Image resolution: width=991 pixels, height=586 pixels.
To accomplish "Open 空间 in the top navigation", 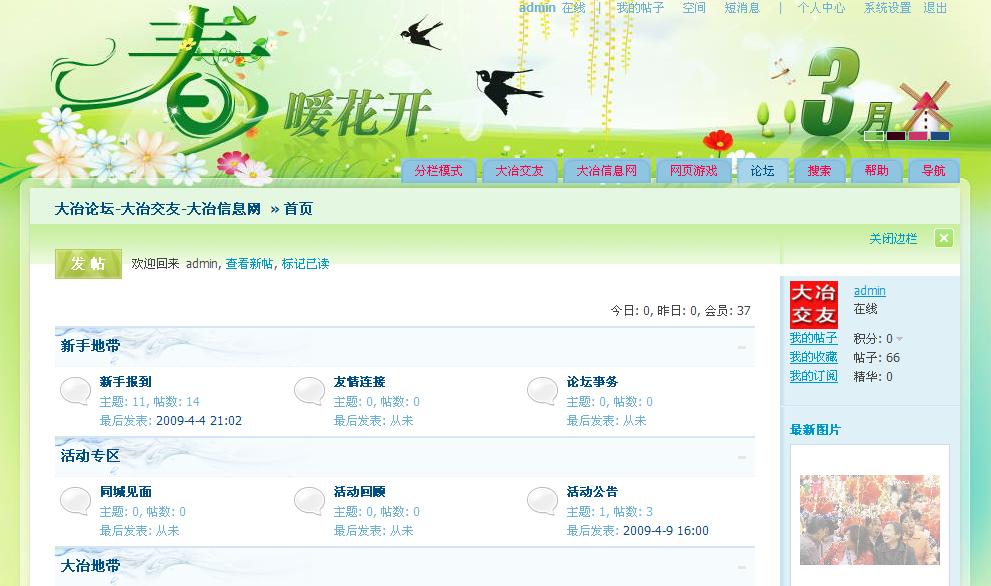I will point(694,8).
